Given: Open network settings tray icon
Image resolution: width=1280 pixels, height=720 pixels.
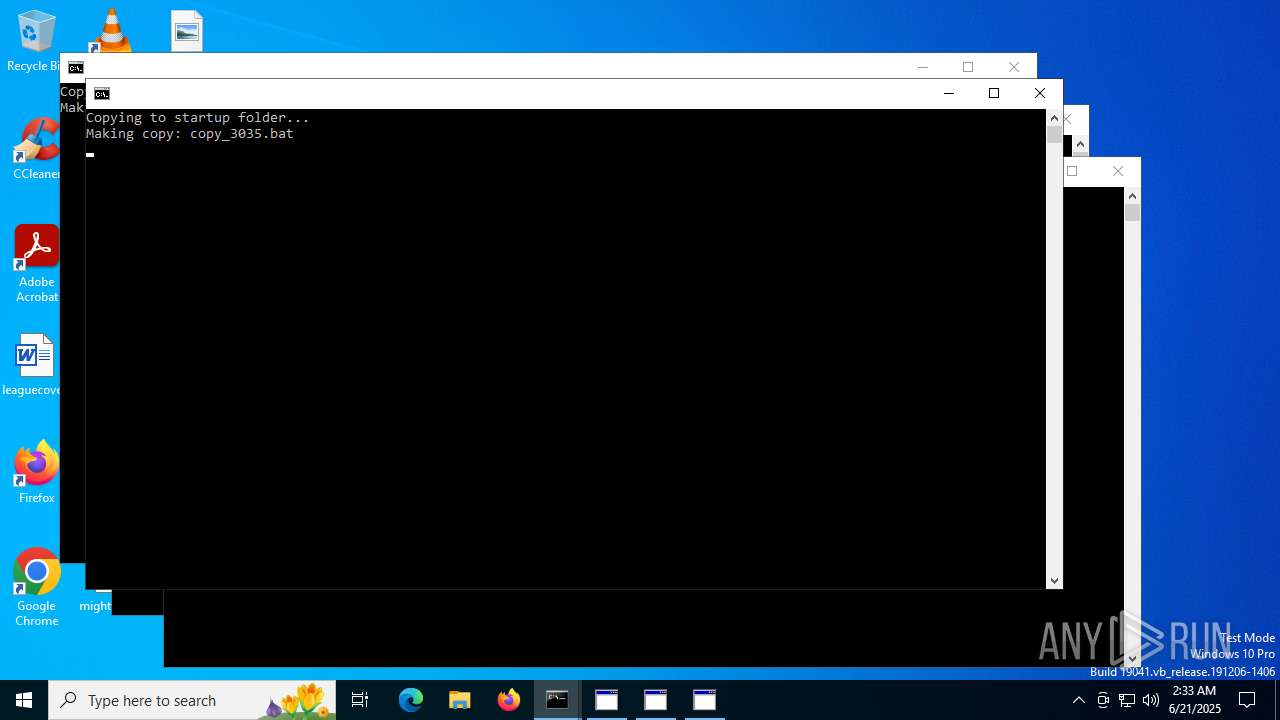Looking at the screenshot, I should coord(1127,700).
